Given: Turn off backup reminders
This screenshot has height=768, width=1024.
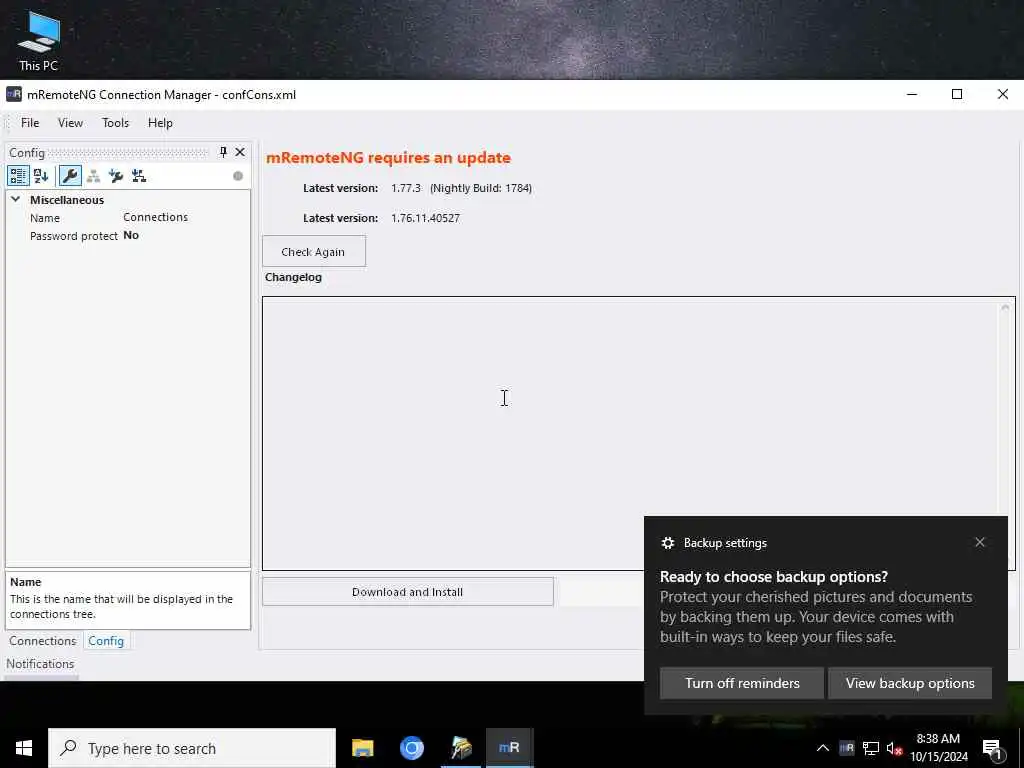Looking at the screenshot, I should click(x=742, y=683).
